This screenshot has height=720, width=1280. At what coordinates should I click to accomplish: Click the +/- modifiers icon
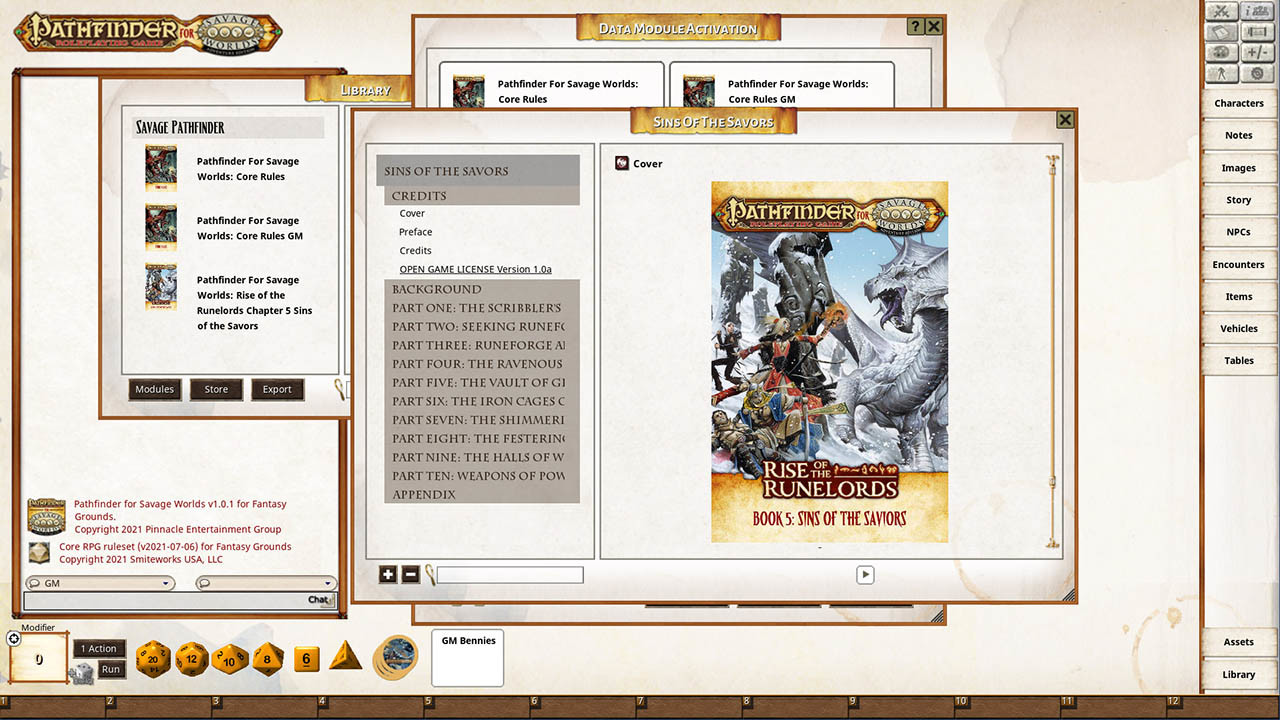click(x=1257, y=51)
